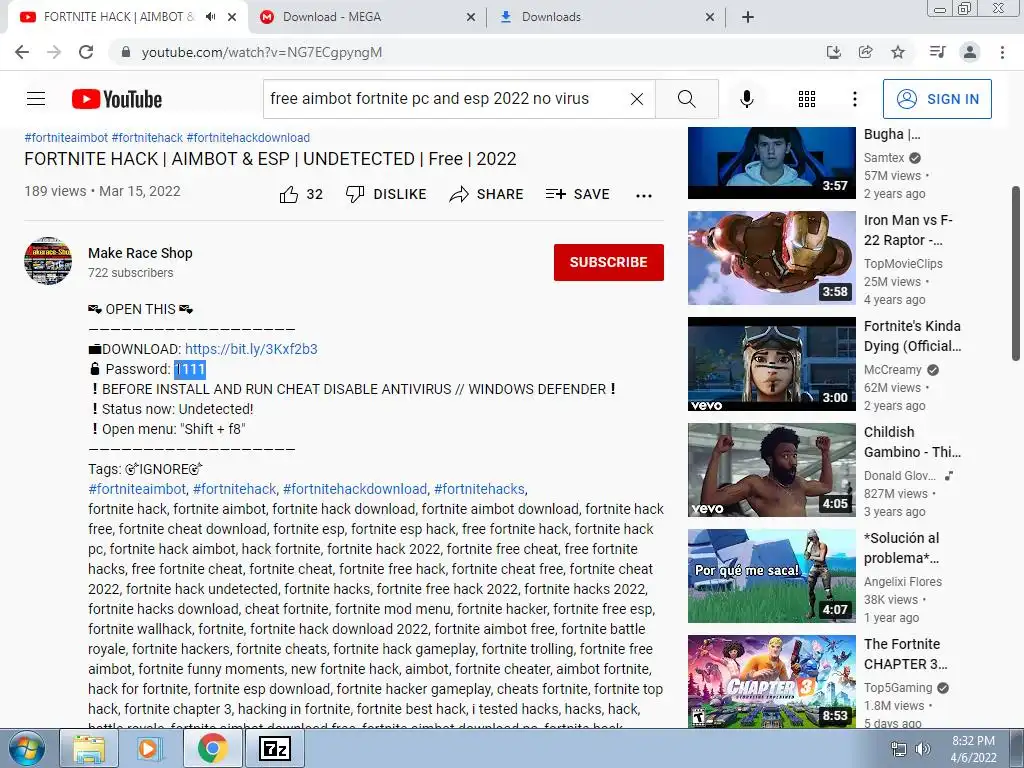Image resolution: width=1024 pixels, height=768 pixels.
Task: Bookmark this page with the star icon
Action: 898,52
